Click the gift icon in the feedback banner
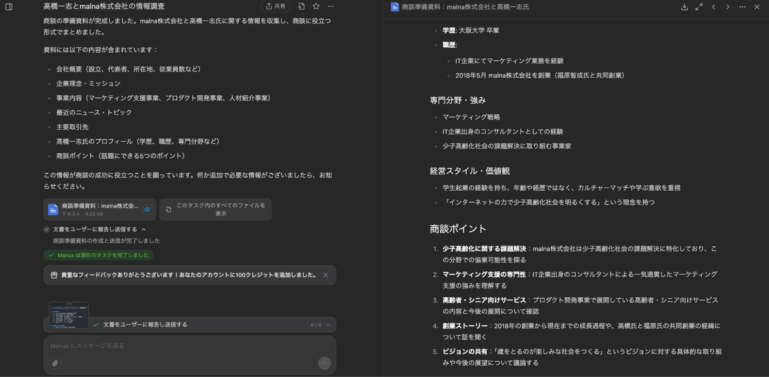The width and height of the screenshot is (769, 377). click(x=54, y=275)
